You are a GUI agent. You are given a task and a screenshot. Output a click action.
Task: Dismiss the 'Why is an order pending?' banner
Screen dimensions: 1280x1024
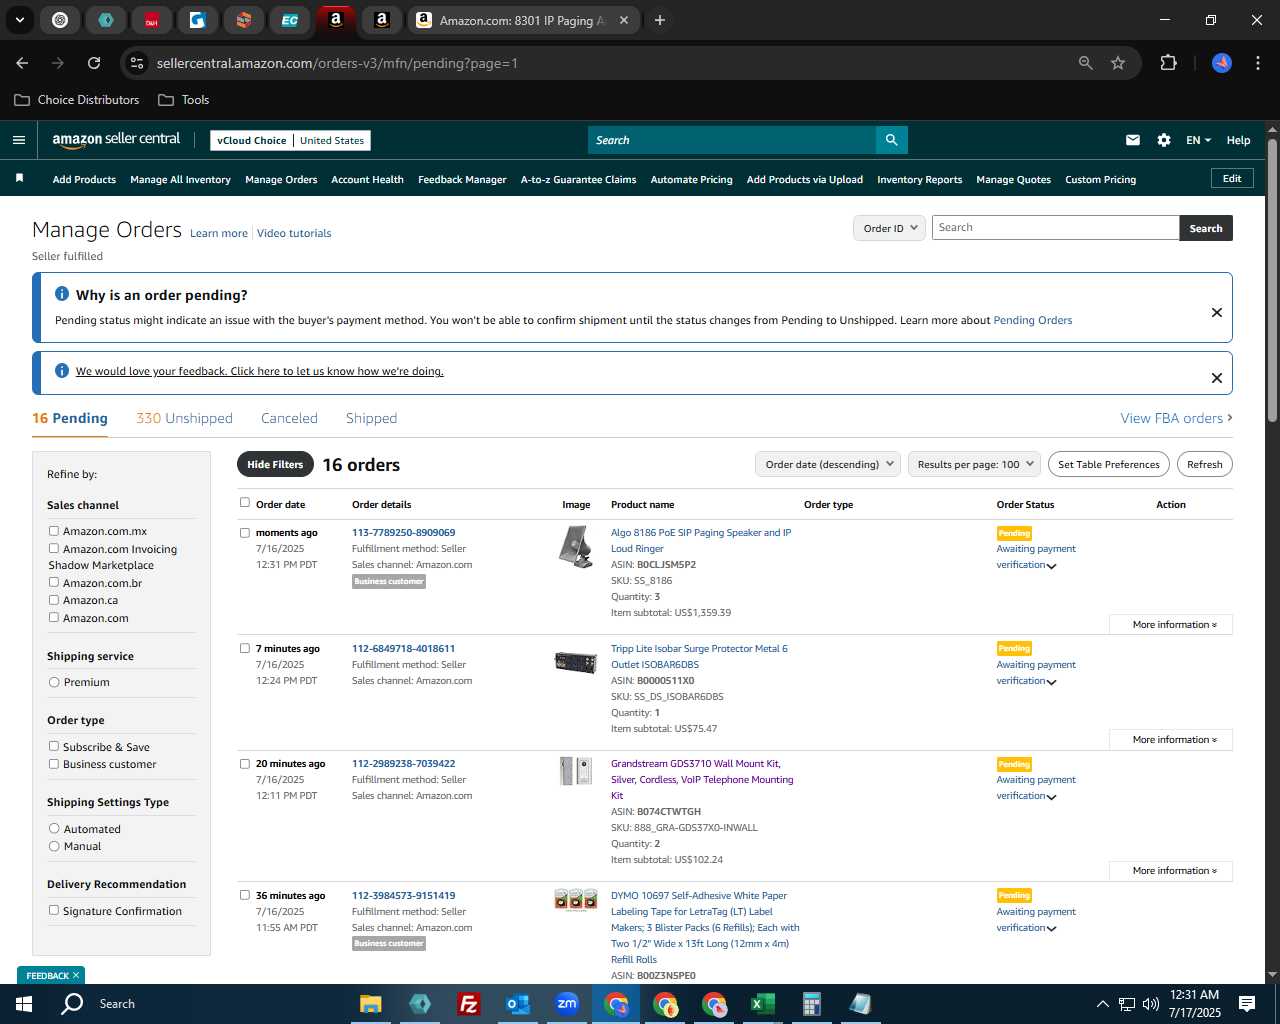tap(1217, 312)
